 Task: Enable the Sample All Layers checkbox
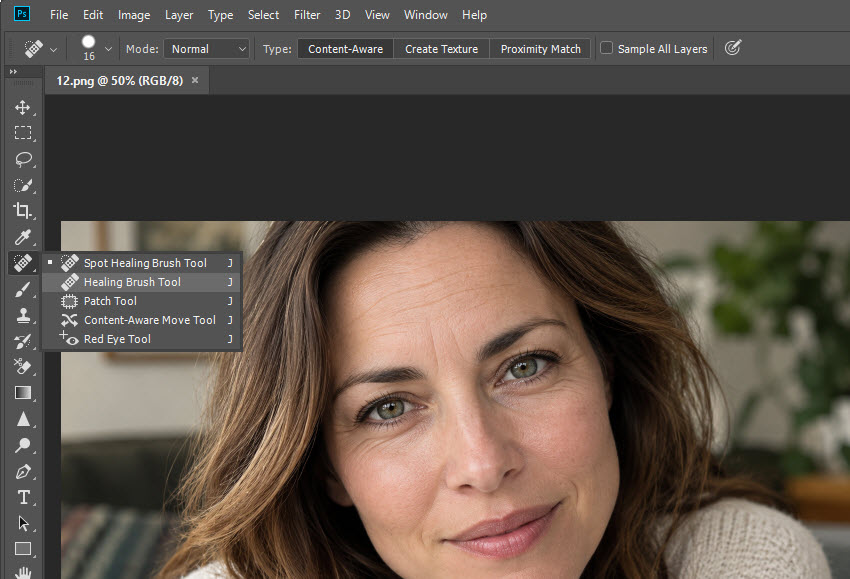pos(607,48)
